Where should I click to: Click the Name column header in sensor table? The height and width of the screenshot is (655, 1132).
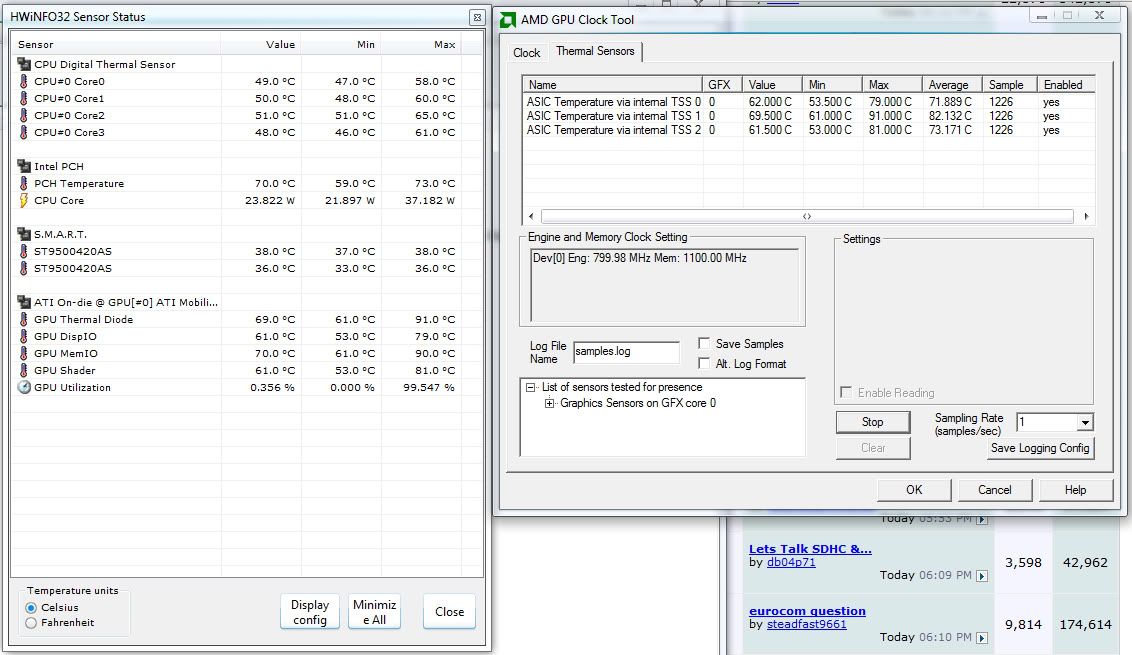612,84
